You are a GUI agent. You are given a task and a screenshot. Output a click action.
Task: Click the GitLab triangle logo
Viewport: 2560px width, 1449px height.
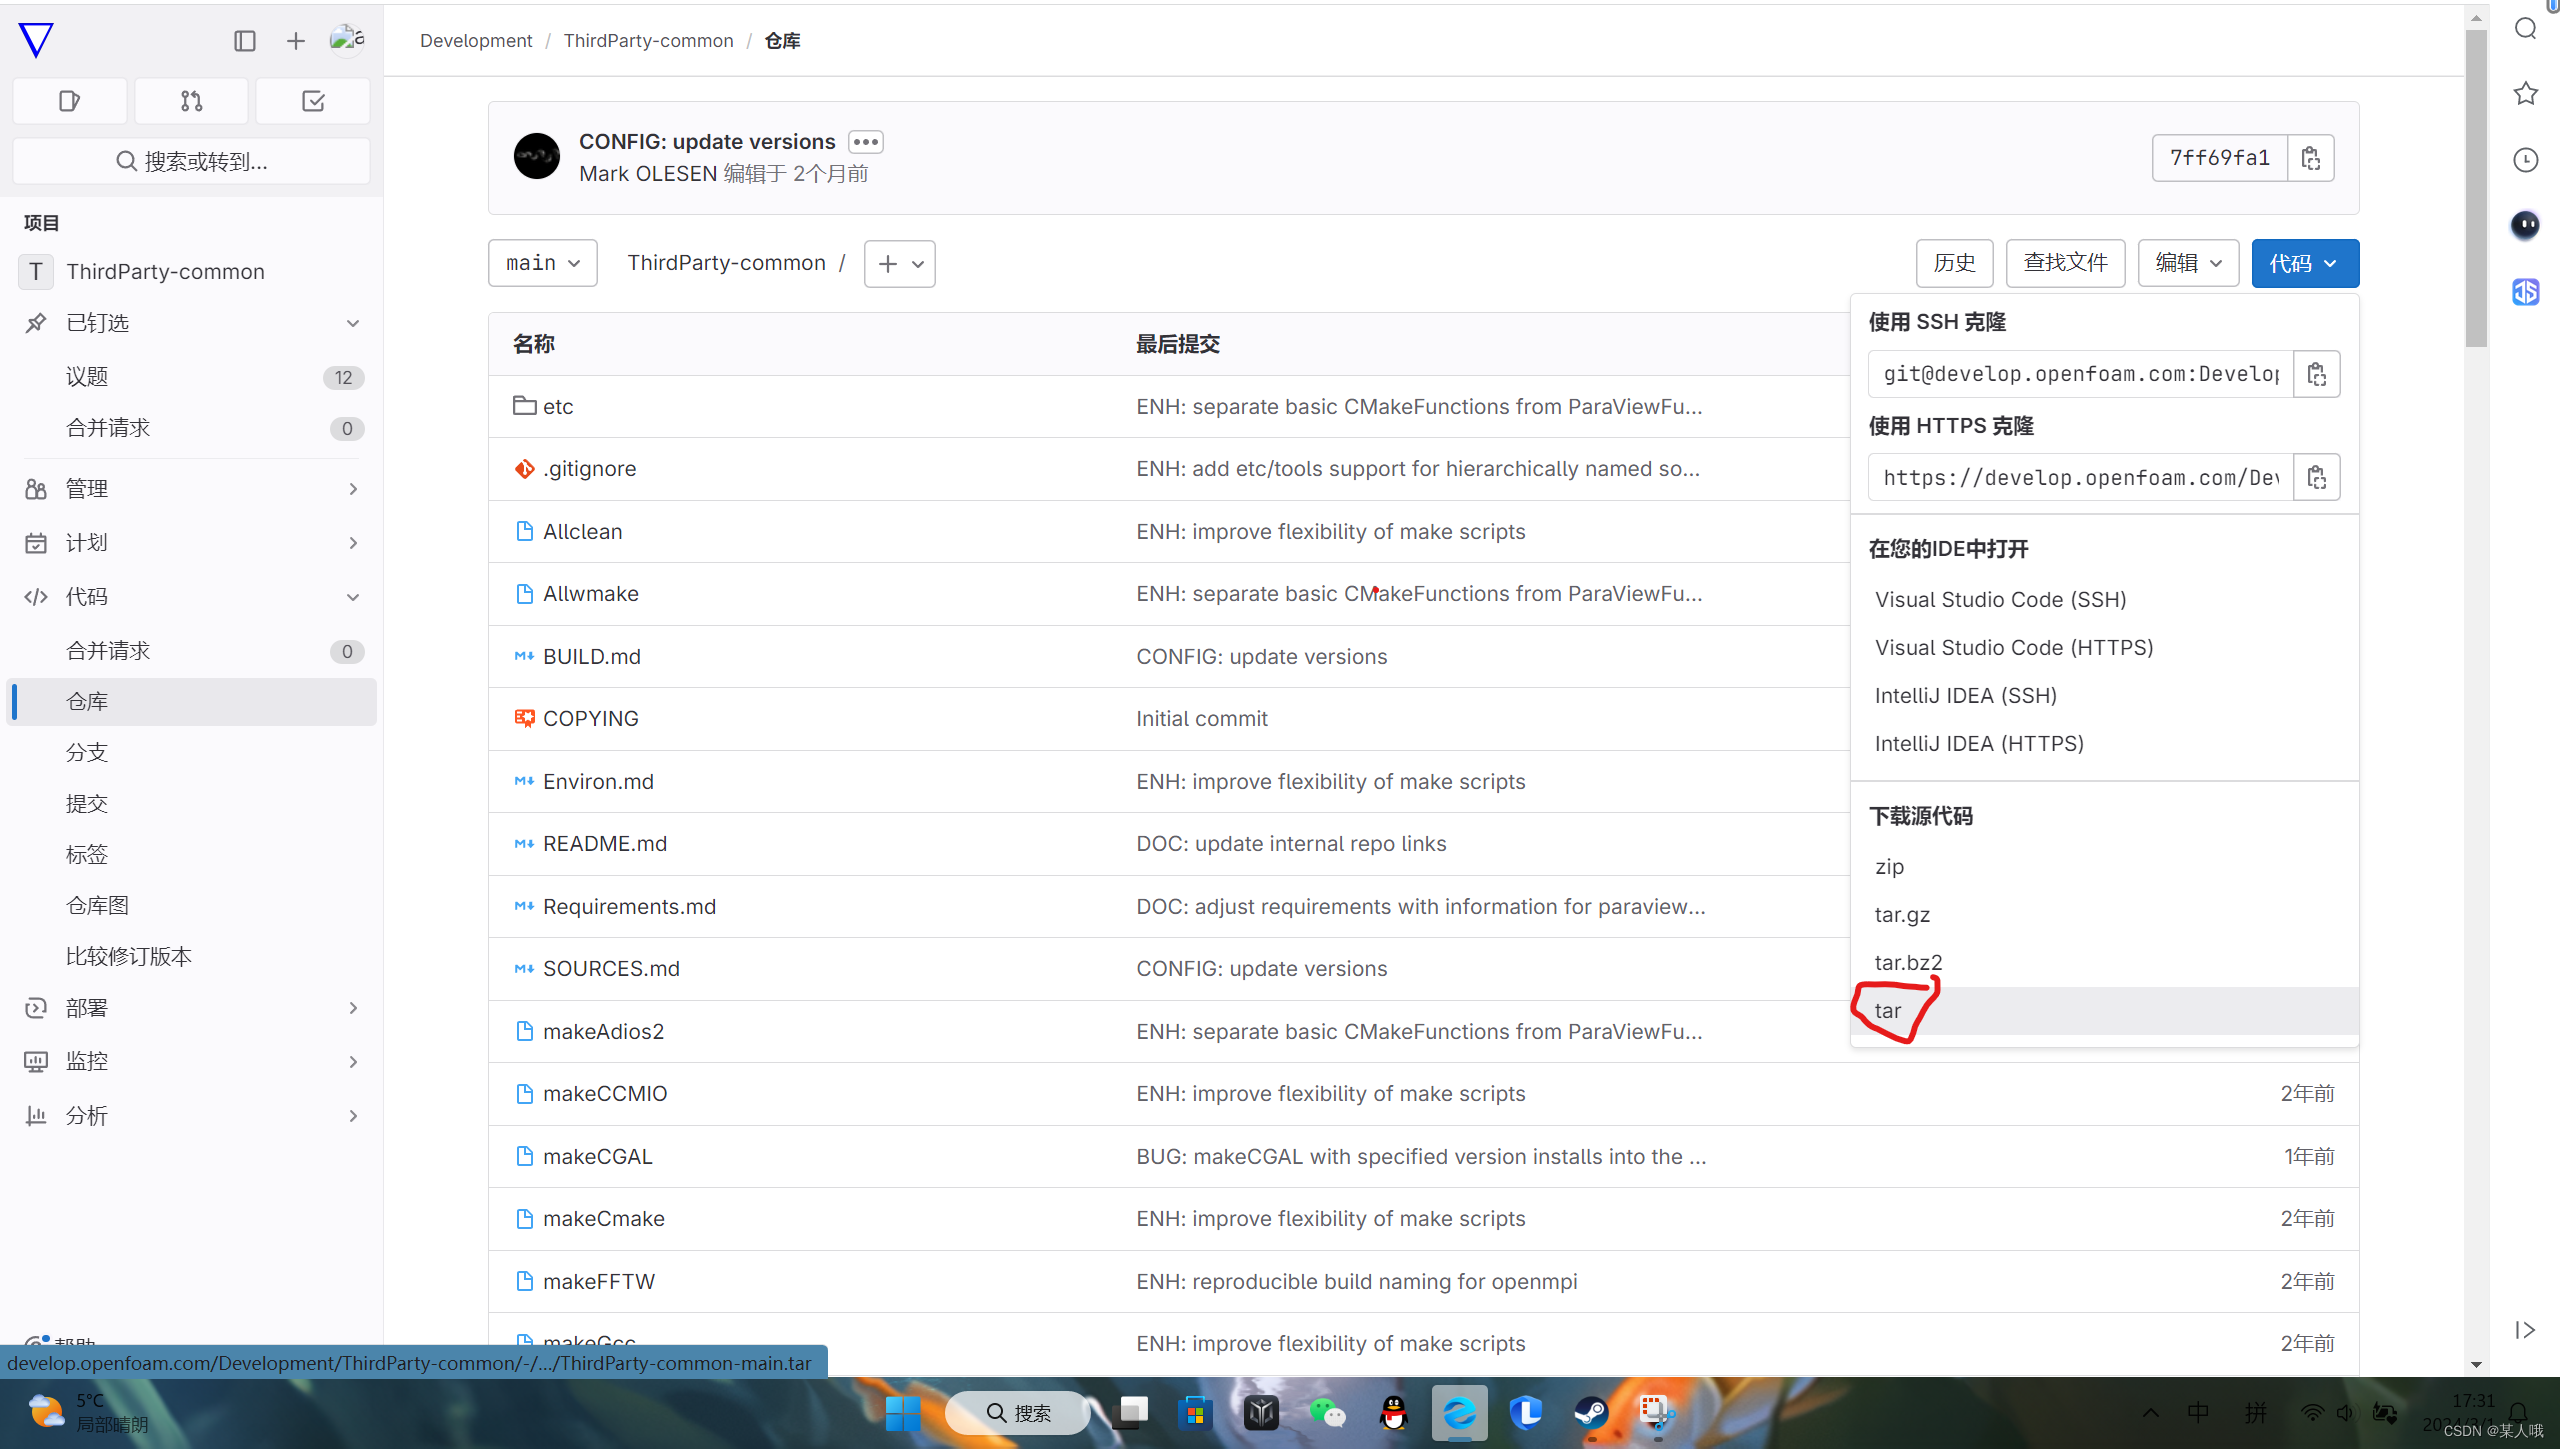coord(35,40)
